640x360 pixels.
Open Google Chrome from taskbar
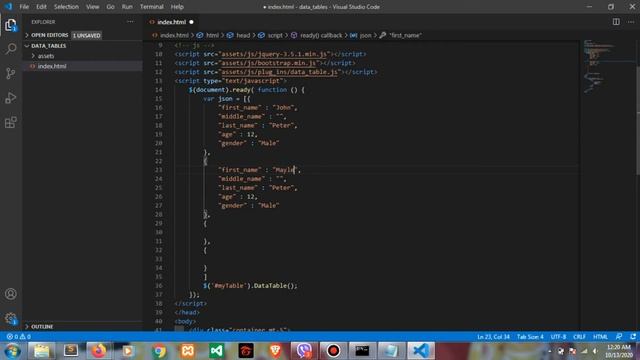(x=159, y=351)
